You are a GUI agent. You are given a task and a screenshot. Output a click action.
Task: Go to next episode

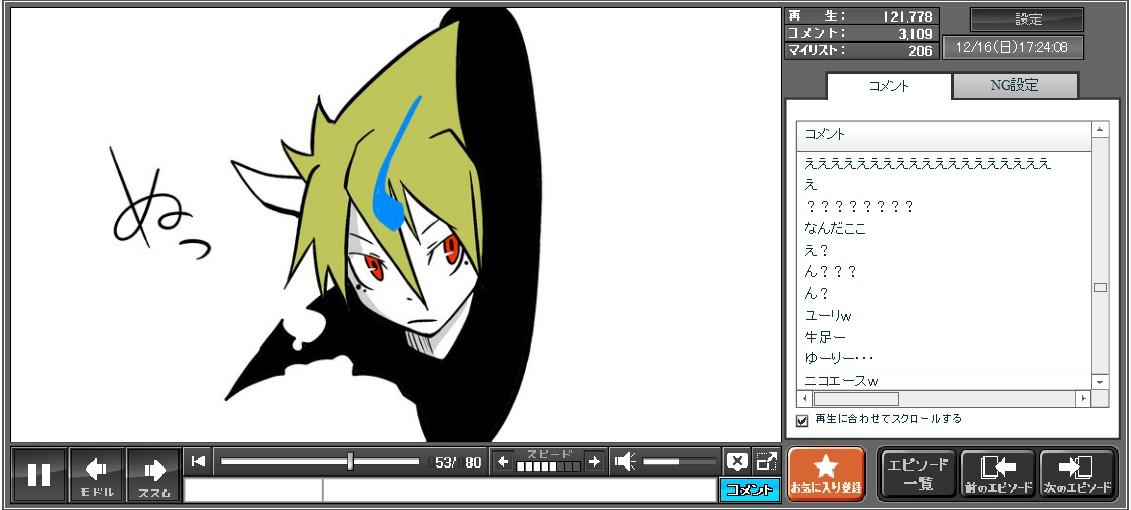(1077, 474)
